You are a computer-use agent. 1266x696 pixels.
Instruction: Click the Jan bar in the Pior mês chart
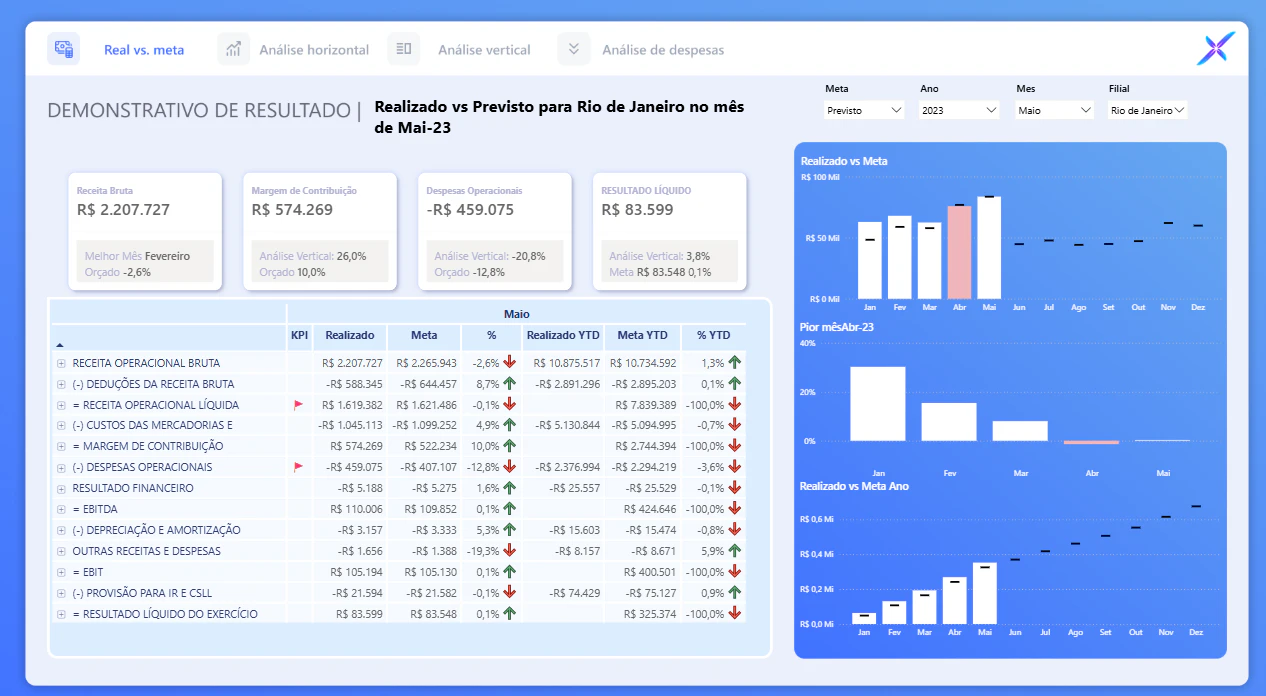(878, 404)
